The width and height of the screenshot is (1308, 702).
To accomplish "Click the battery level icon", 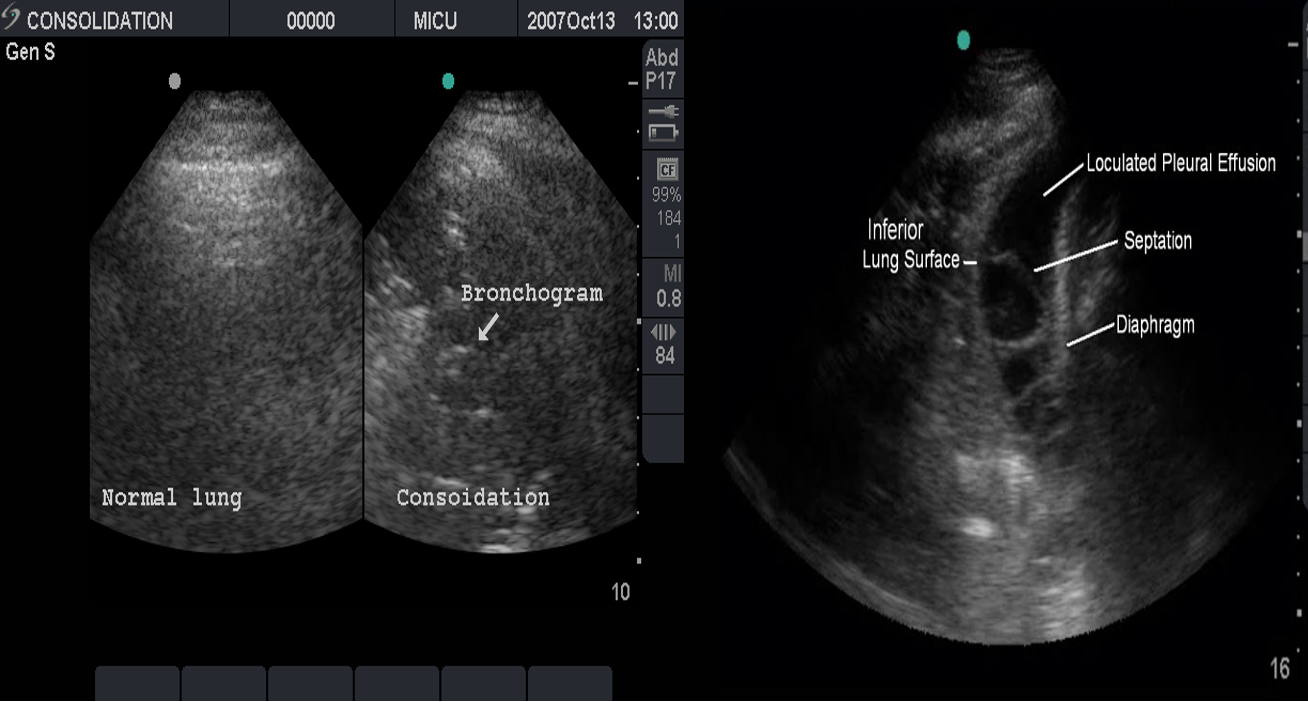I will click(663, 131).
